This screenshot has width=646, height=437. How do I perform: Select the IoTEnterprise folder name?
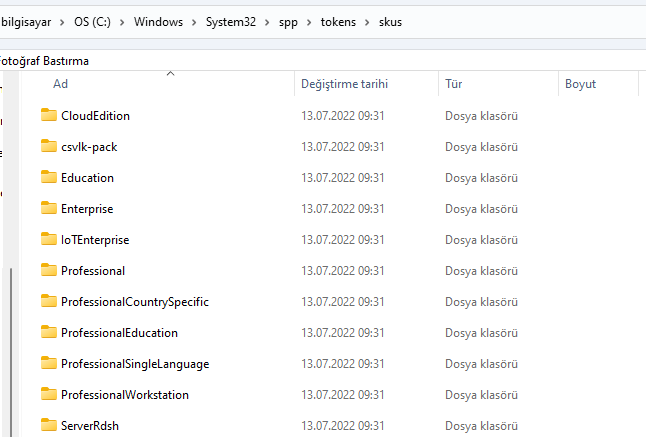95,240
